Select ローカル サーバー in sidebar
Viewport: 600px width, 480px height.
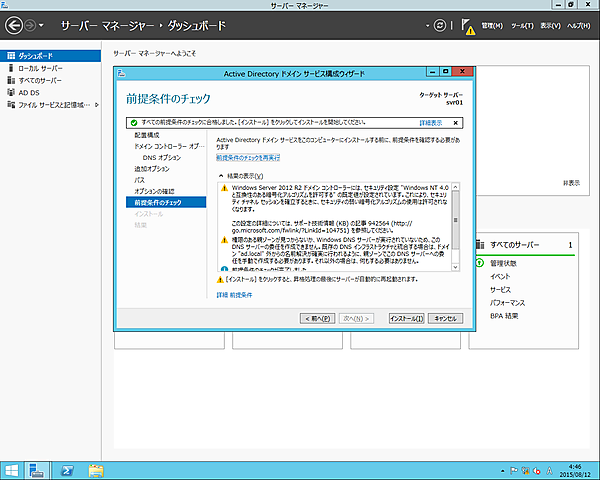click(x=51, y=68)
